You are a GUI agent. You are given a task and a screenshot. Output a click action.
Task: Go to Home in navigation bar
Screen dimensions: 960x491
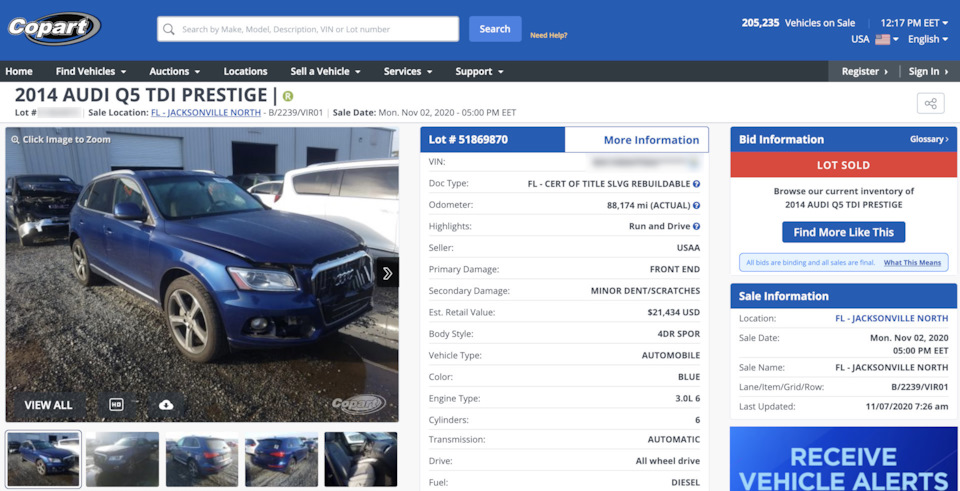pyautogui.click(x=19, y=72)
